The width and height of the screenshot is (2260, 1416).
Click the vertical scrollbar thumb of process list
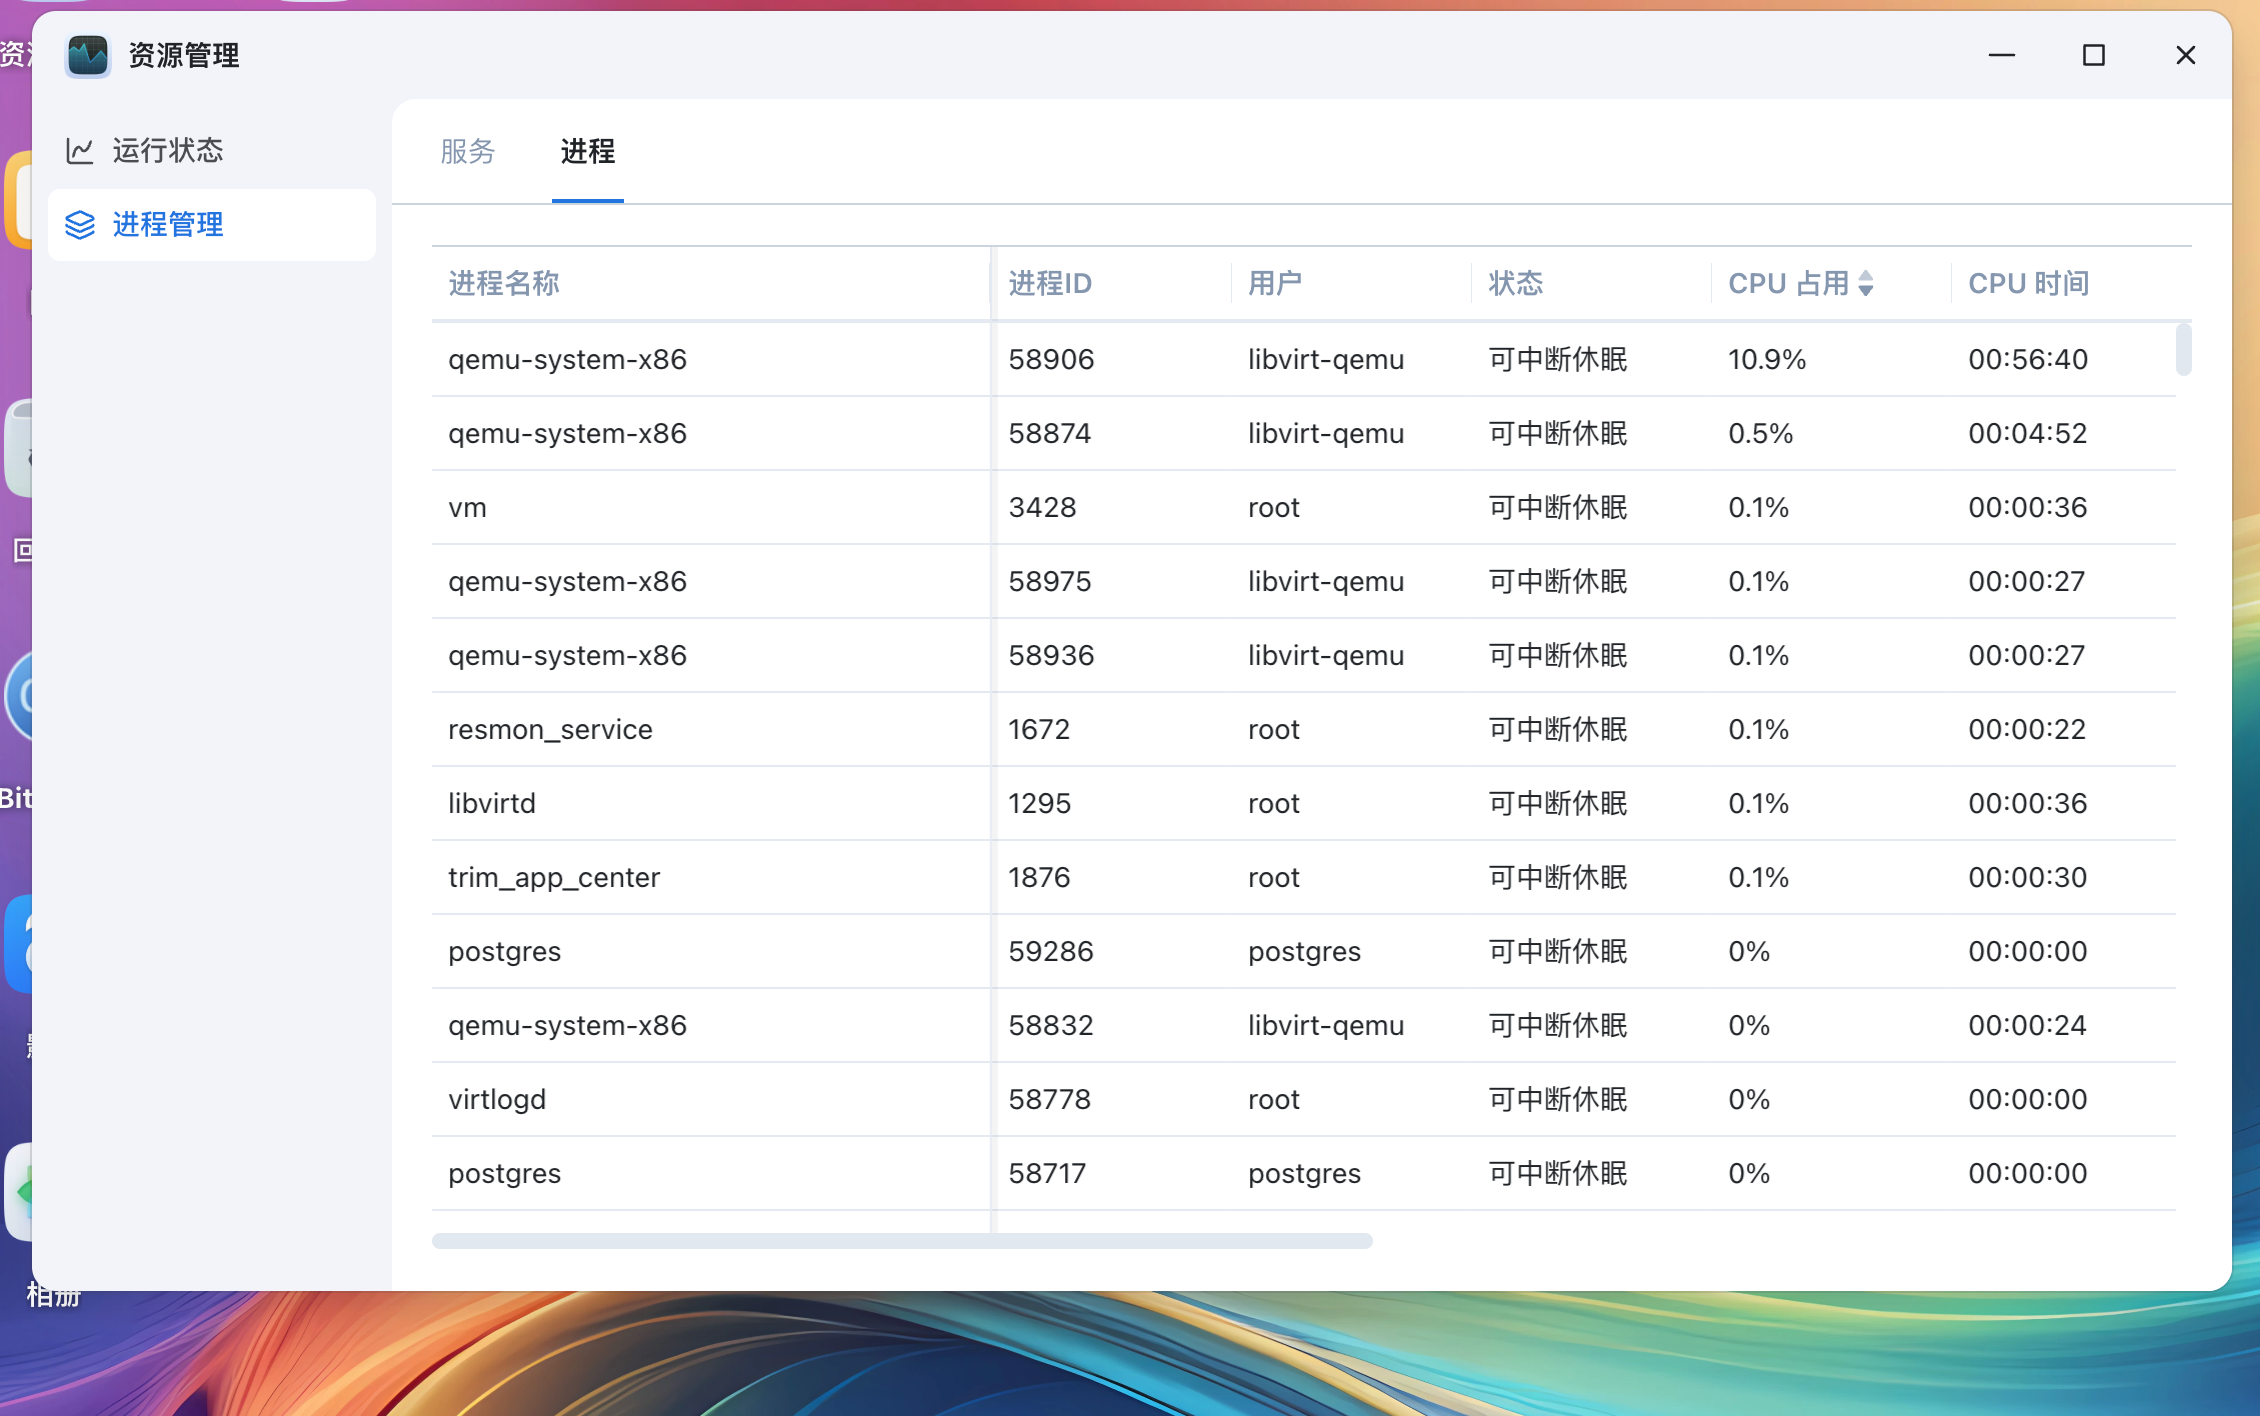[2183, 349]
